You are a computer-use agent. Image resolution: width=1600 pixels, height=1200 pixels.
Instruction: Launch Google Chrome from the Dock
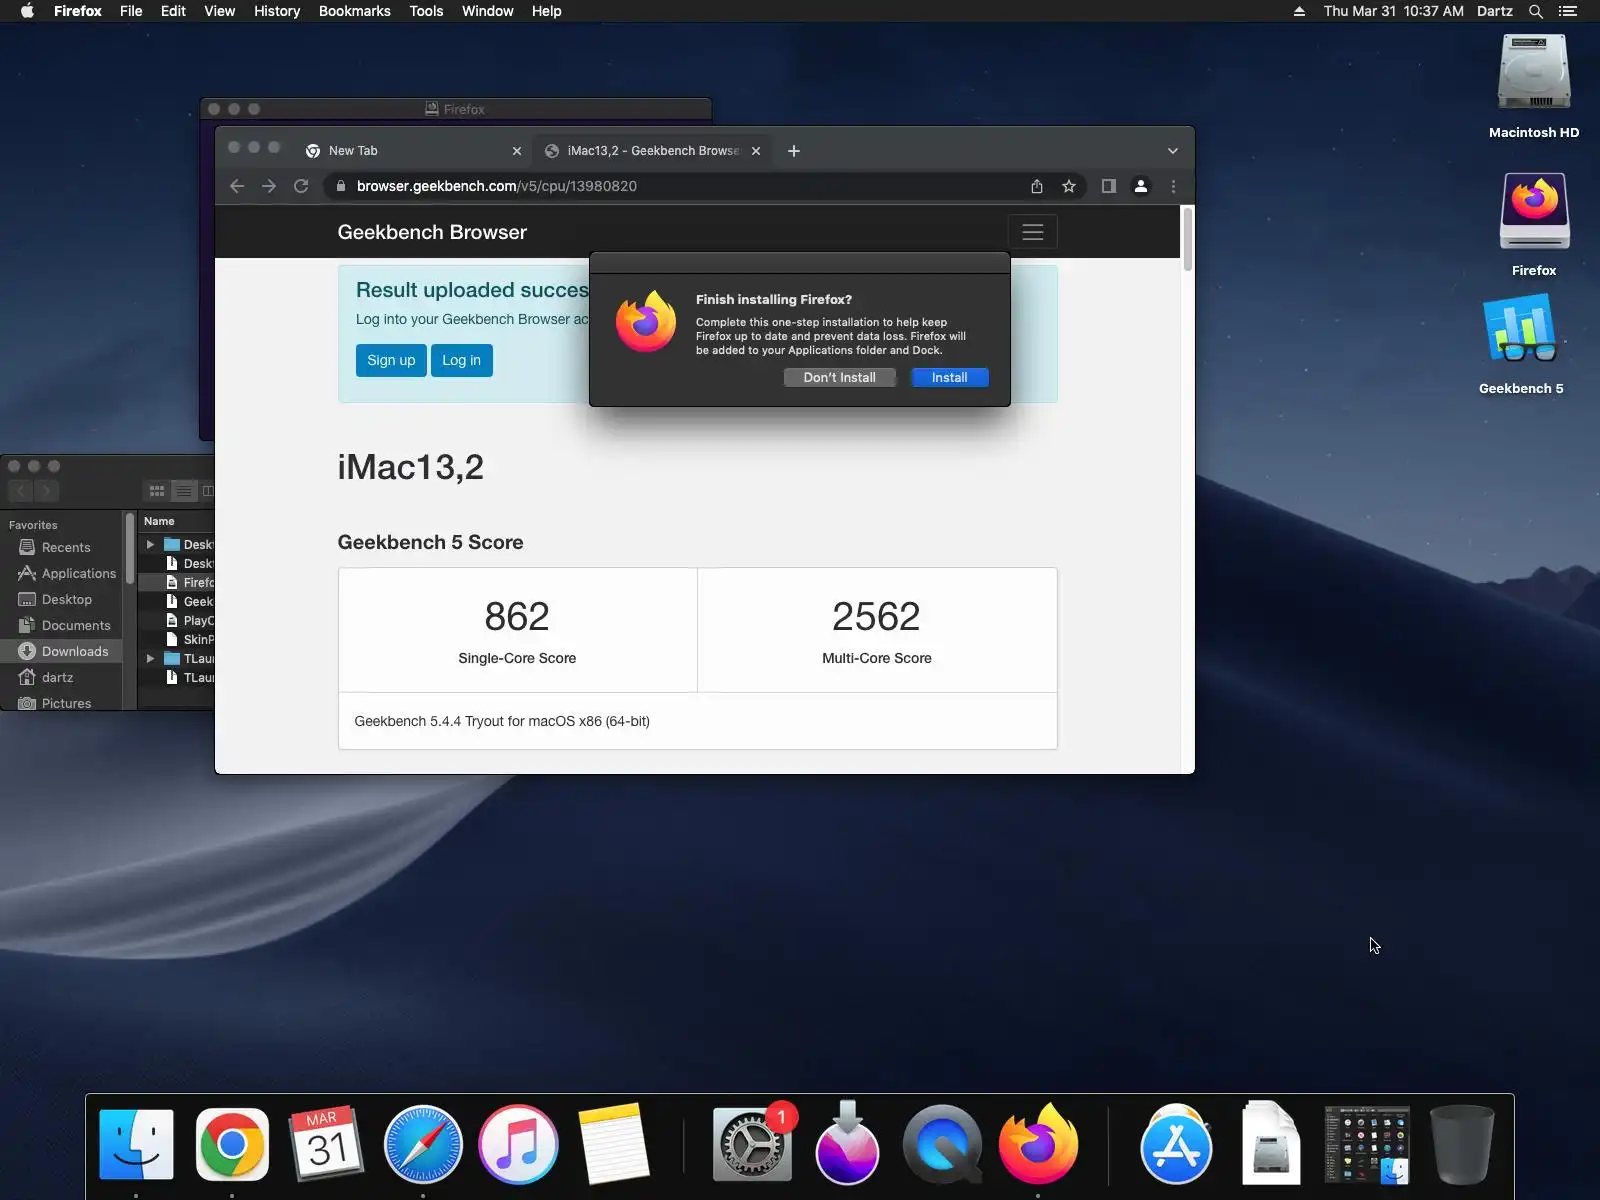coord(232,1144)
